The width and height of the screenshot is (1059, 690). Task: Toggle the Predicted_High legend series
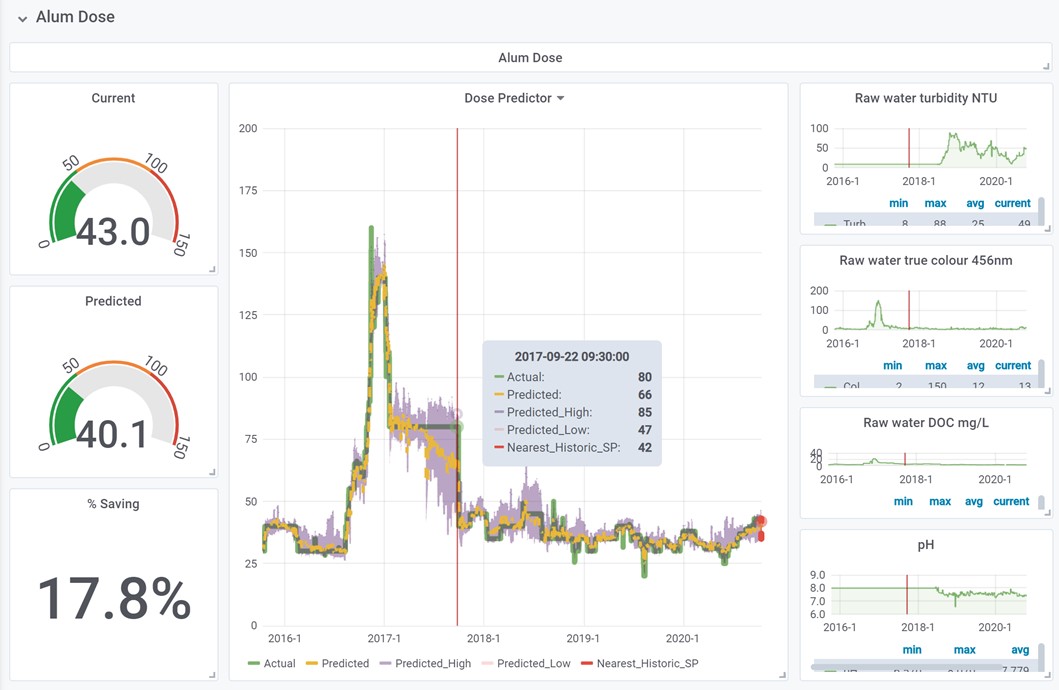tap(433, 663)
